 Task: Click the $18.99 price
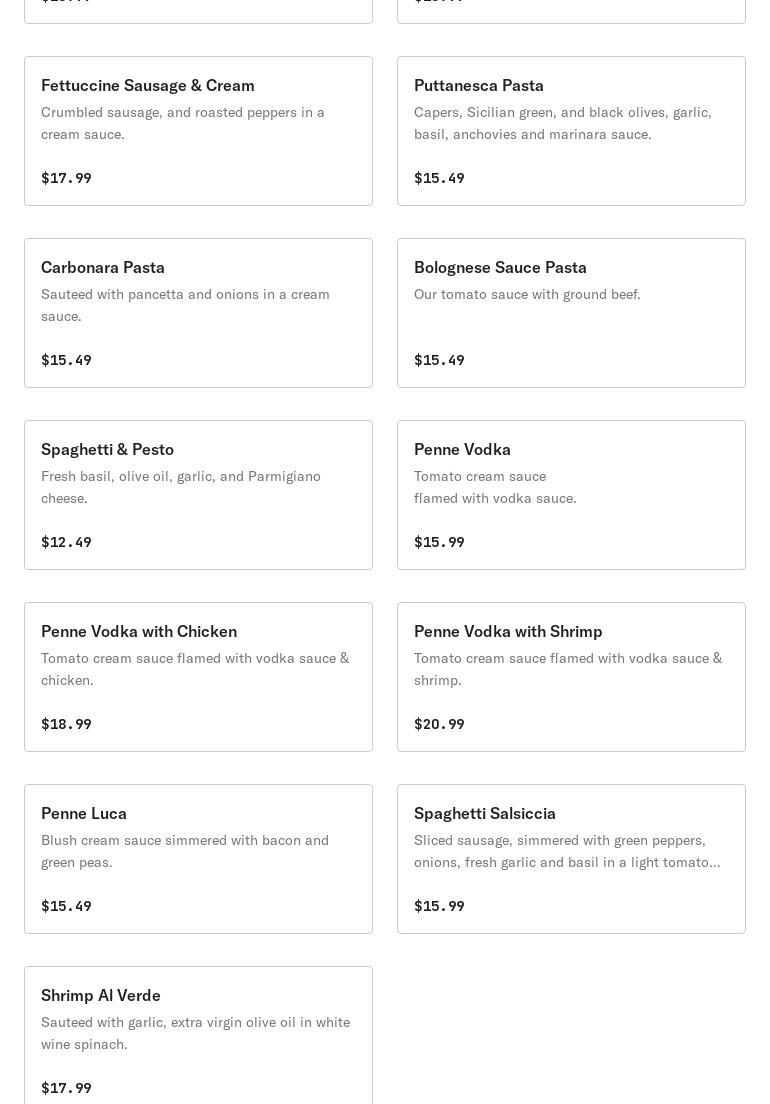(66, 724)
